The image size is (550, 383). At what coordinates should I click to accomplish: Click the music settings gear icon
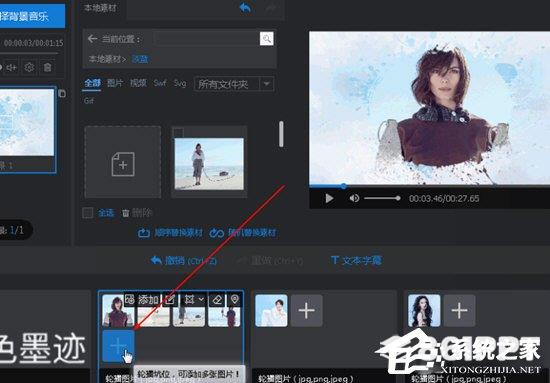click(x=29, y=67)
